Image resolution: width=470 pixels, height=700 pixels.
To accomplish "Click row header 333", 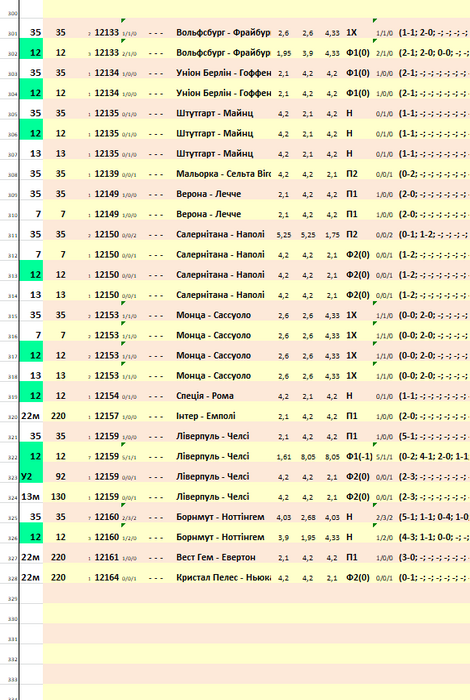I will [x=12, y=679].
